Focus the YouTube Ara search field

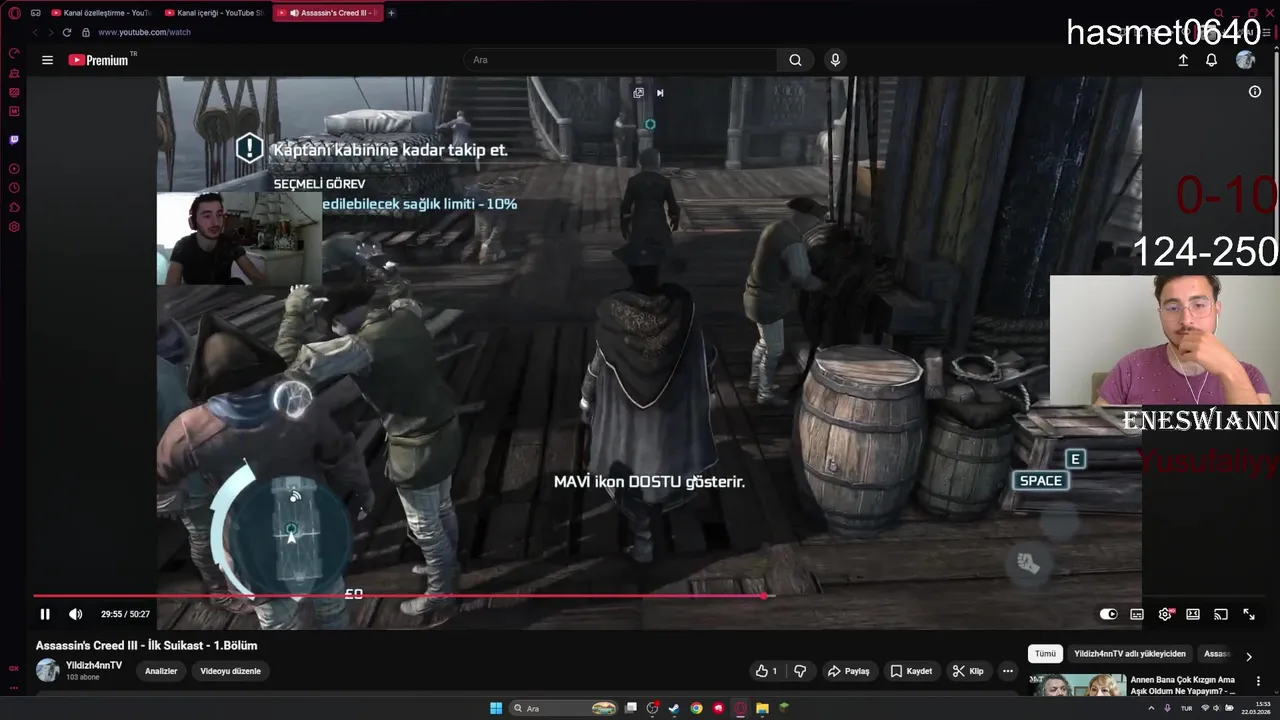tap(620, 60)
